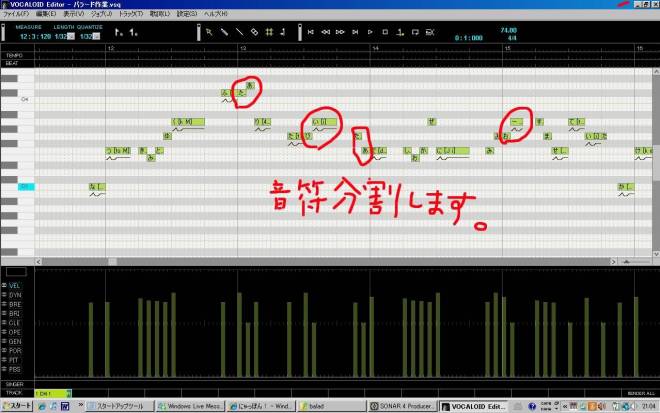Start playback with the play button
Screen dimensions: 660x413
(x=370, y=32)
